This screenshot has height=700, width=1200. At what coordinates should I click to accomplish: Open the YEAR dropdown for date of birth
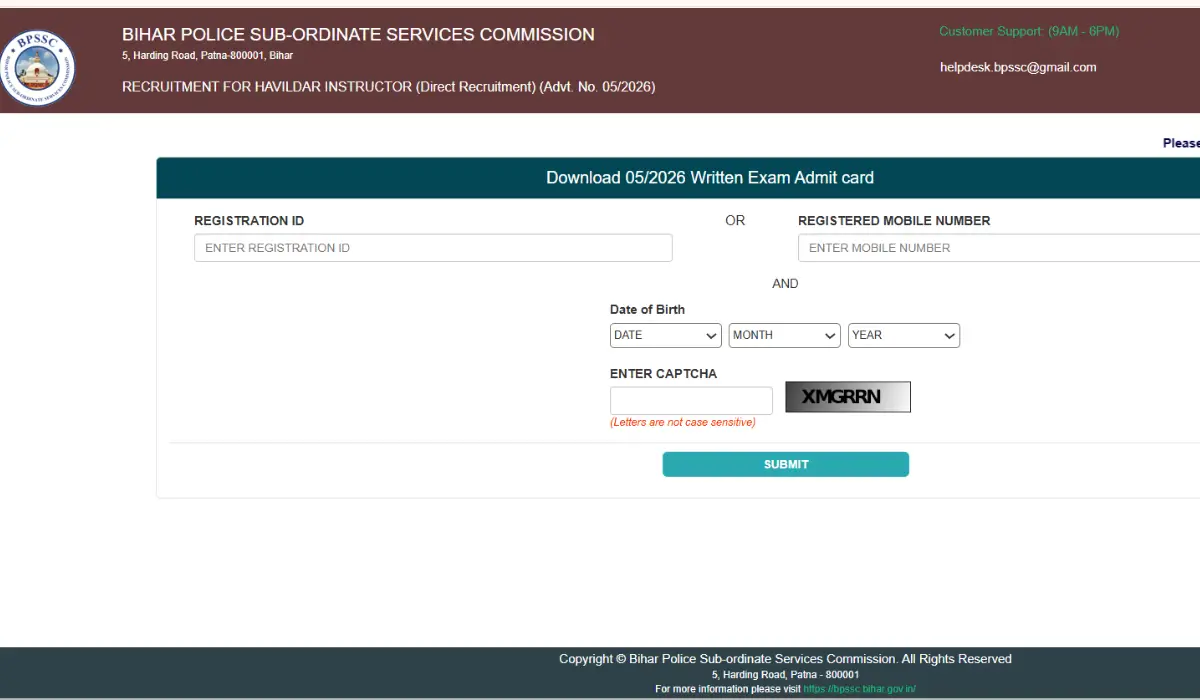(x=904, y=335)
